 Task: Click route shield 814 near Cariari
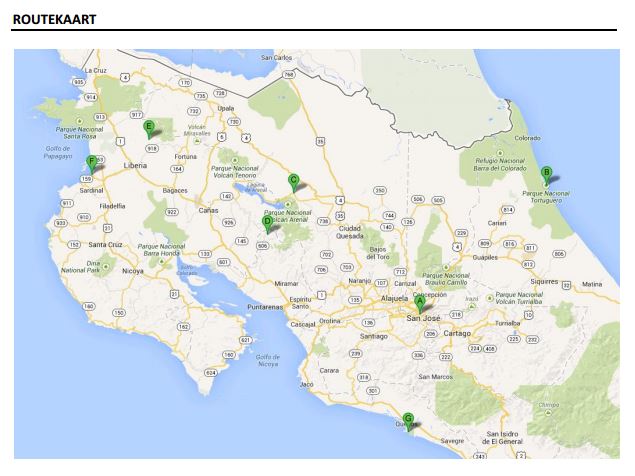[508, 209]
